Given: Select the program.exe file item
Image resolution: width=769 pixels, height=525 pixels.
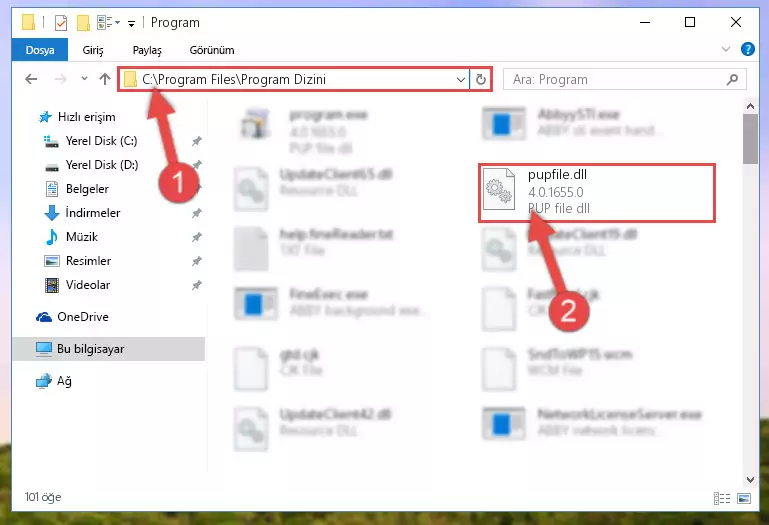Looking at the screenshot, I should [304, 131].
